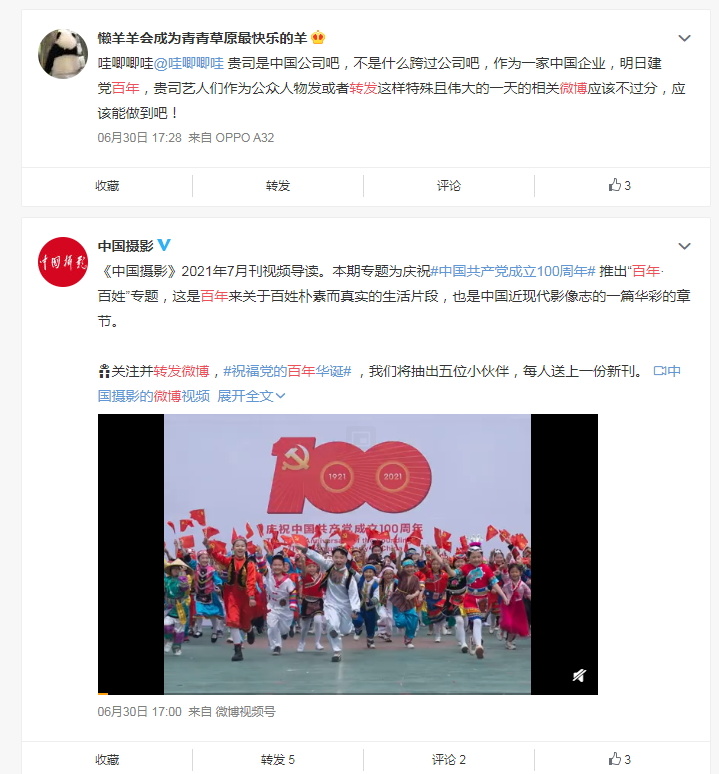Open the chevron menu on first post

click(x=684, y=38)
